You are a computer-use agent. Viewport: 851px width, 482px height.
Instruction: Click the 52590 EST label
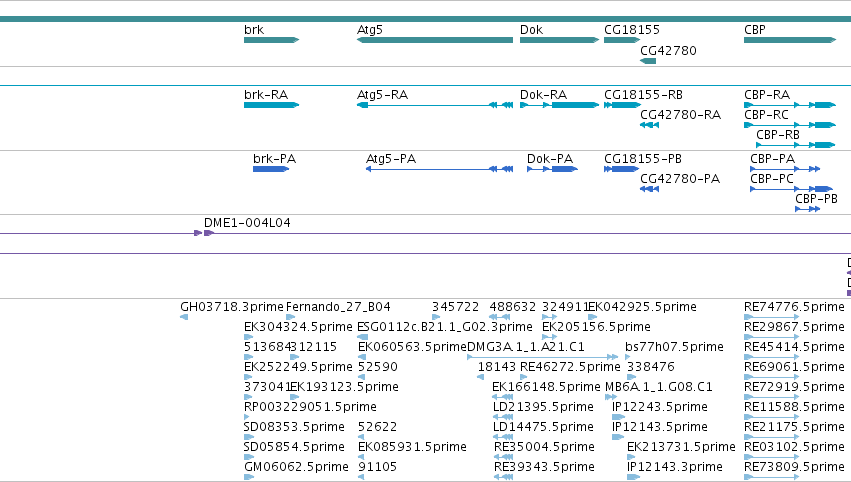(x=378, y=367)
